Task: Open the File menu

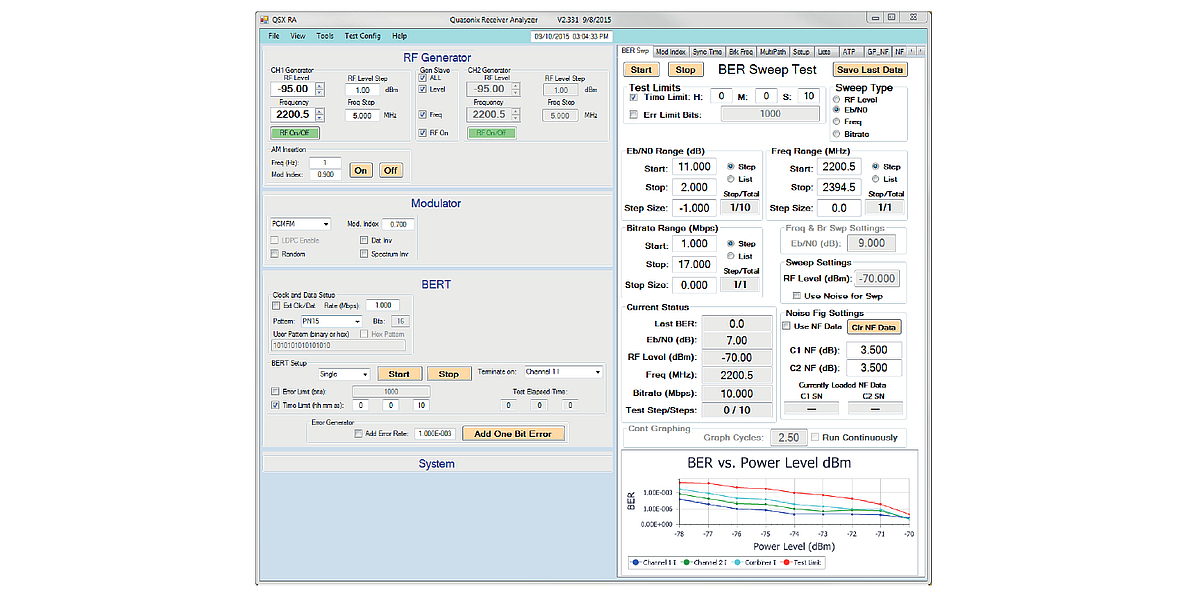Action: click(x=274, y=36)
